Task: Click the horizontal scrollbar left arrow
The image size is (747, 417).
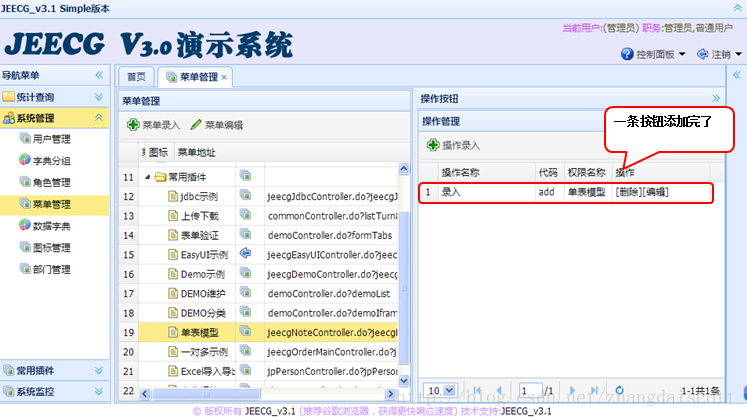Action: pos(145,394)
